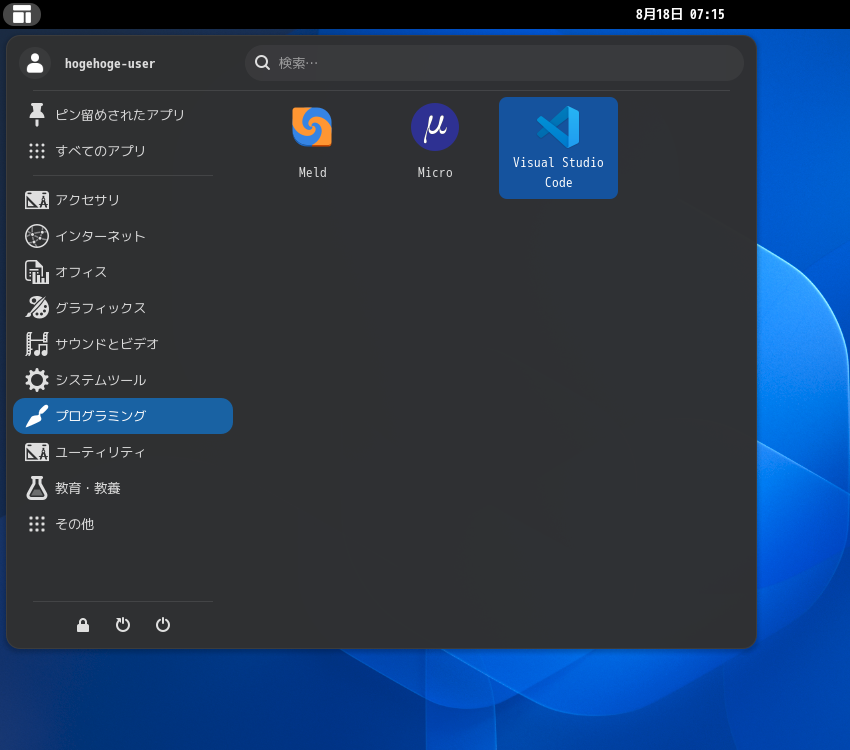This screenshot has height=750, width=850.
Task: Open the date and time clock in panel
Action: (680, 14)
